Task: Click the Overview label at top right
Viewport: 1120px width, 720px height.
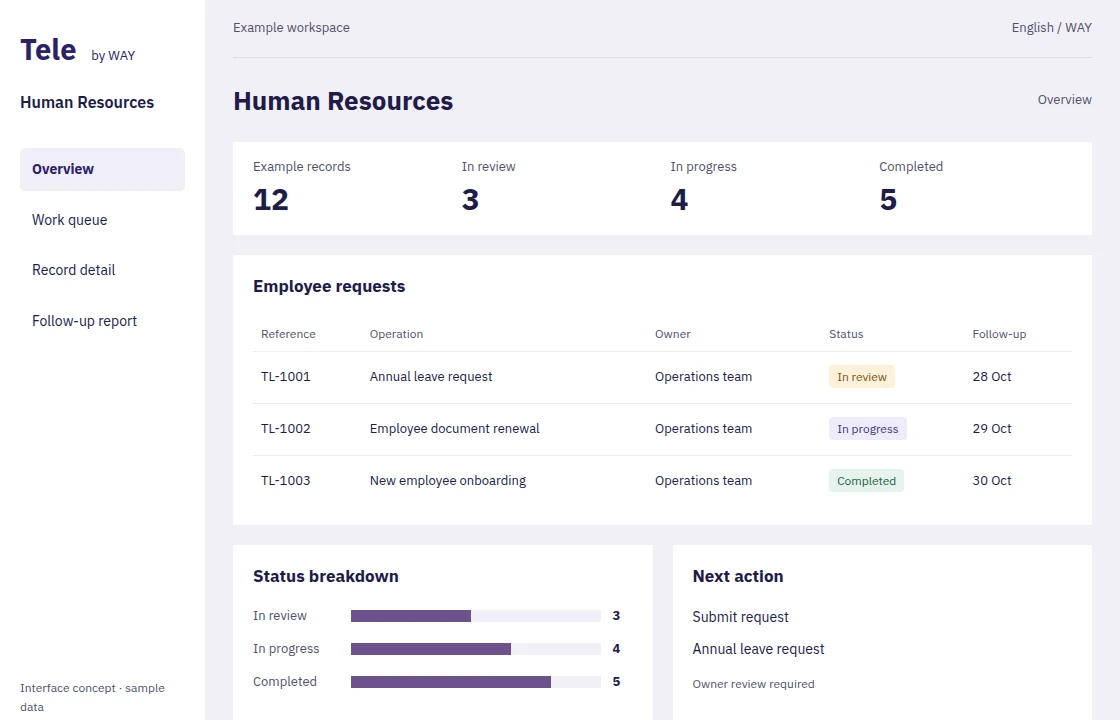Action: [x=1064, y=100]
